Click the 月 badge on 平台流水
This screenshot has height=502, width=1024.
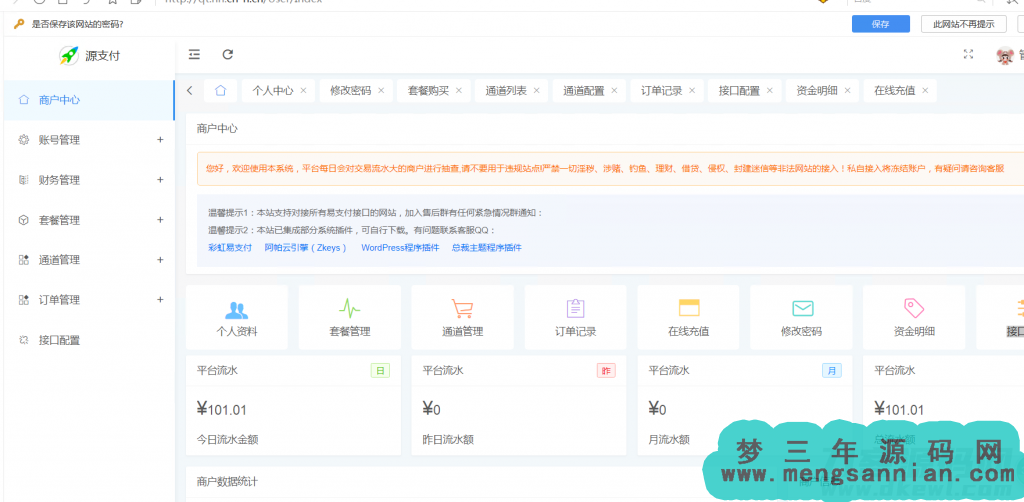tap(832, 371)
